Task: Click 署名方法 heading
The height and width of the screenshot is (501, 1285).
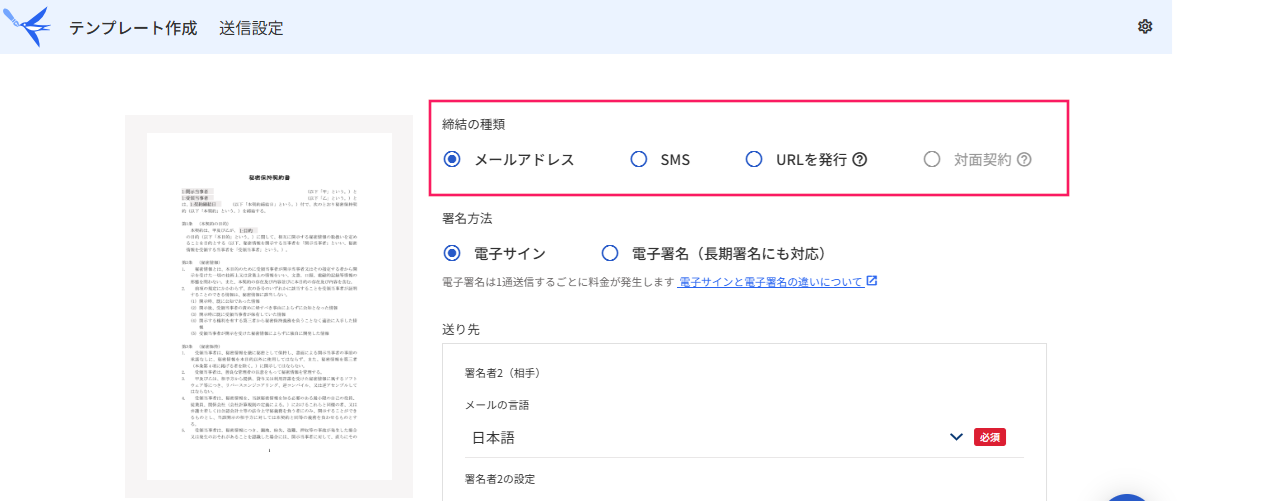Action: point(467,217)
